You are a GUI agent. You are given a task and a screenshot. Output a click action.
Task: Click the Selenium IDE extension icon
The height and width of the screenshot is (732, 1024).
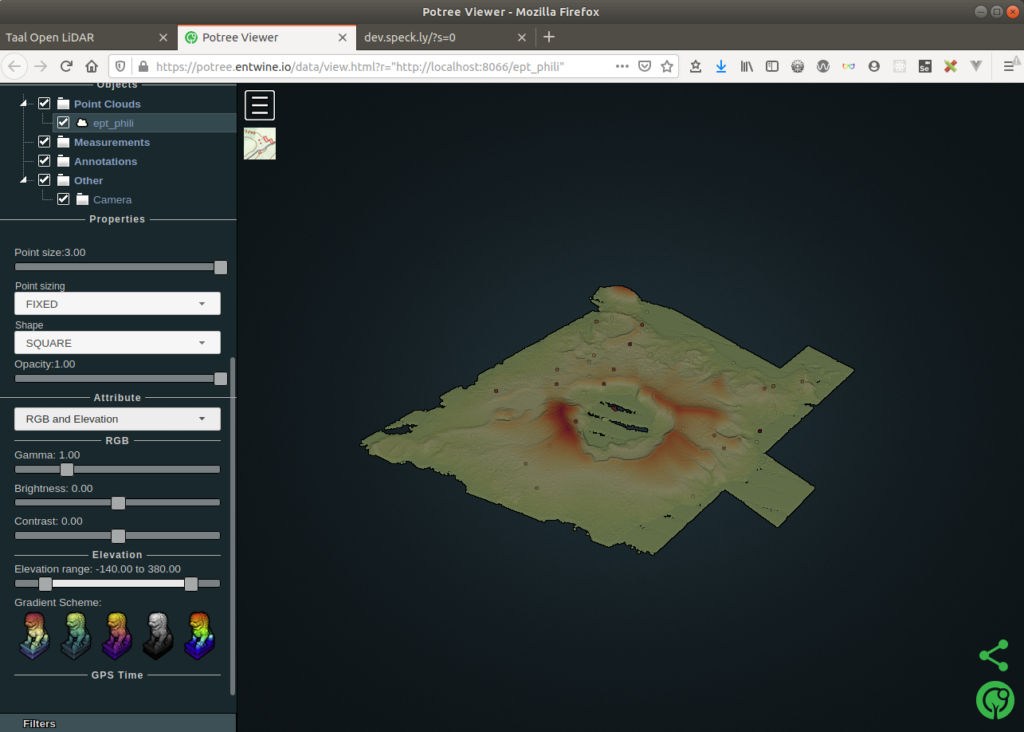coord(925,66)
